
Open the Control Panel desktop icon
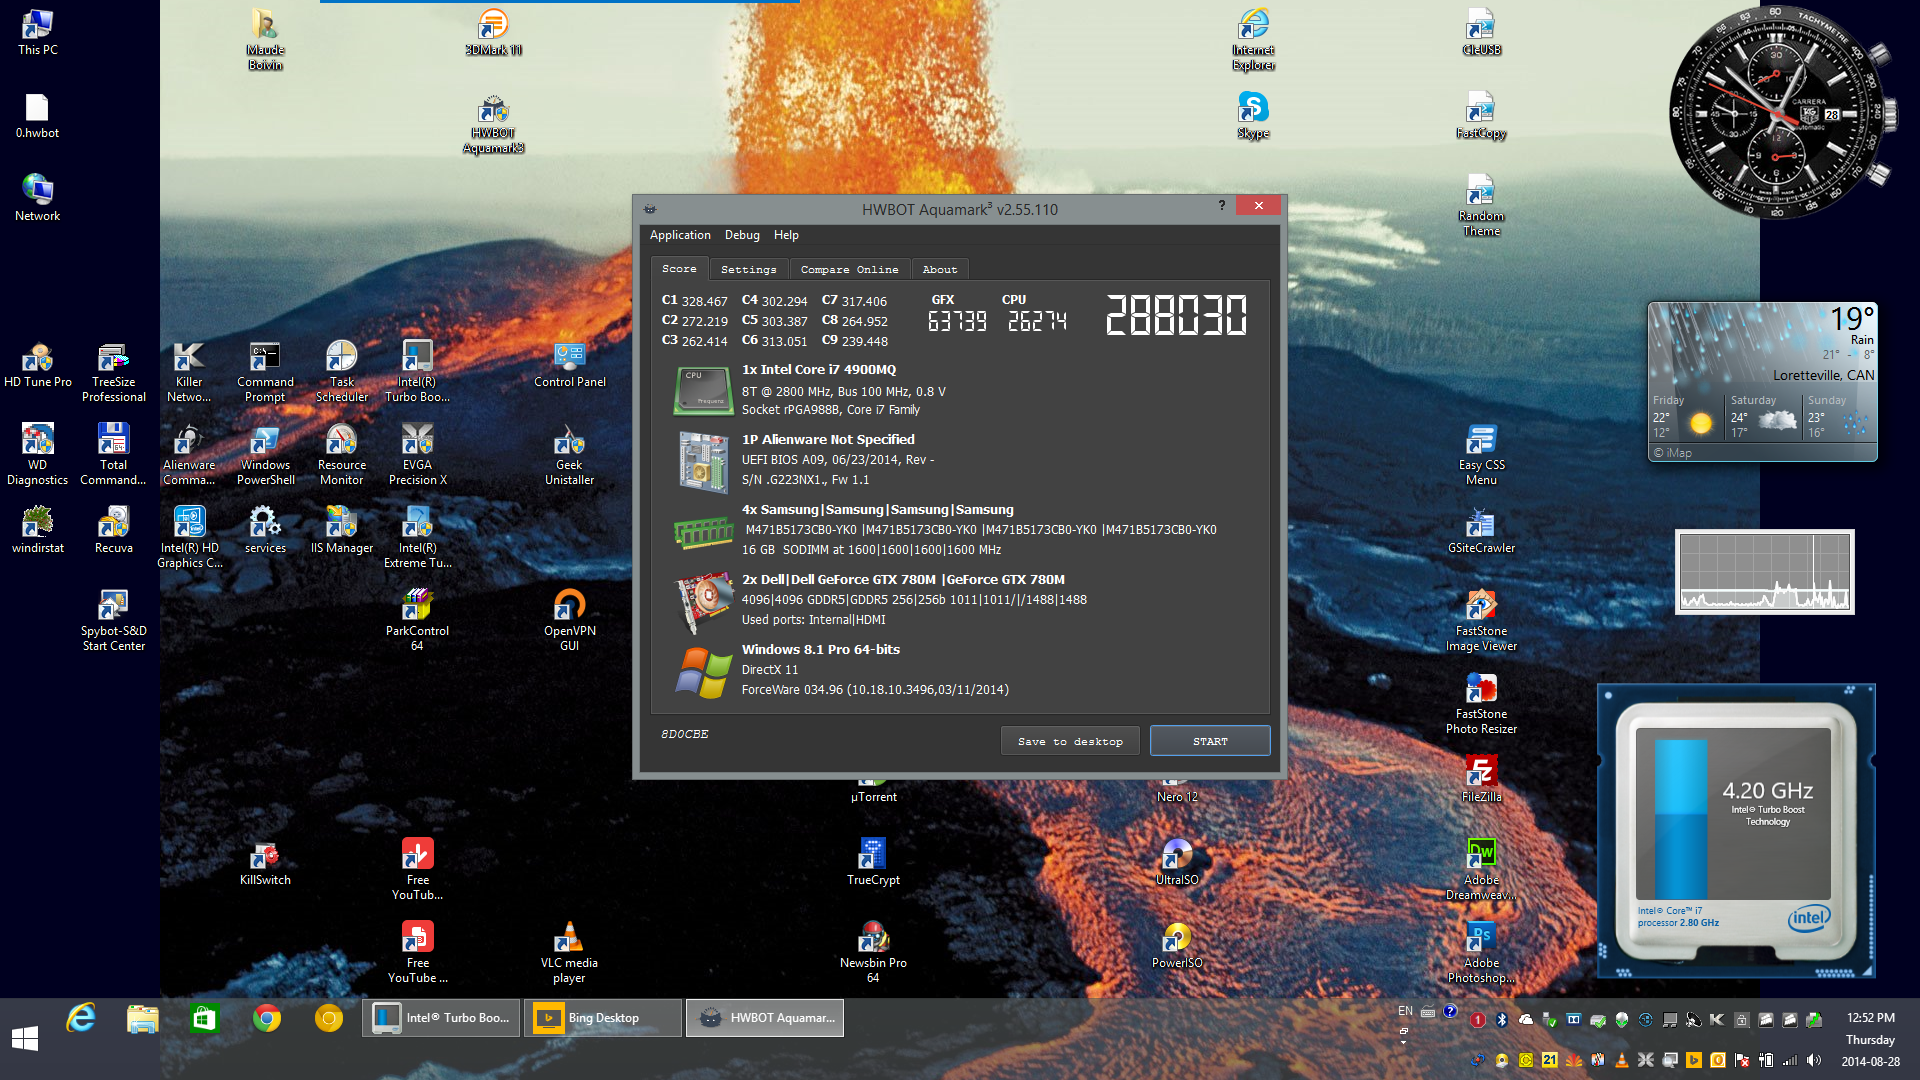pos(570,364)
